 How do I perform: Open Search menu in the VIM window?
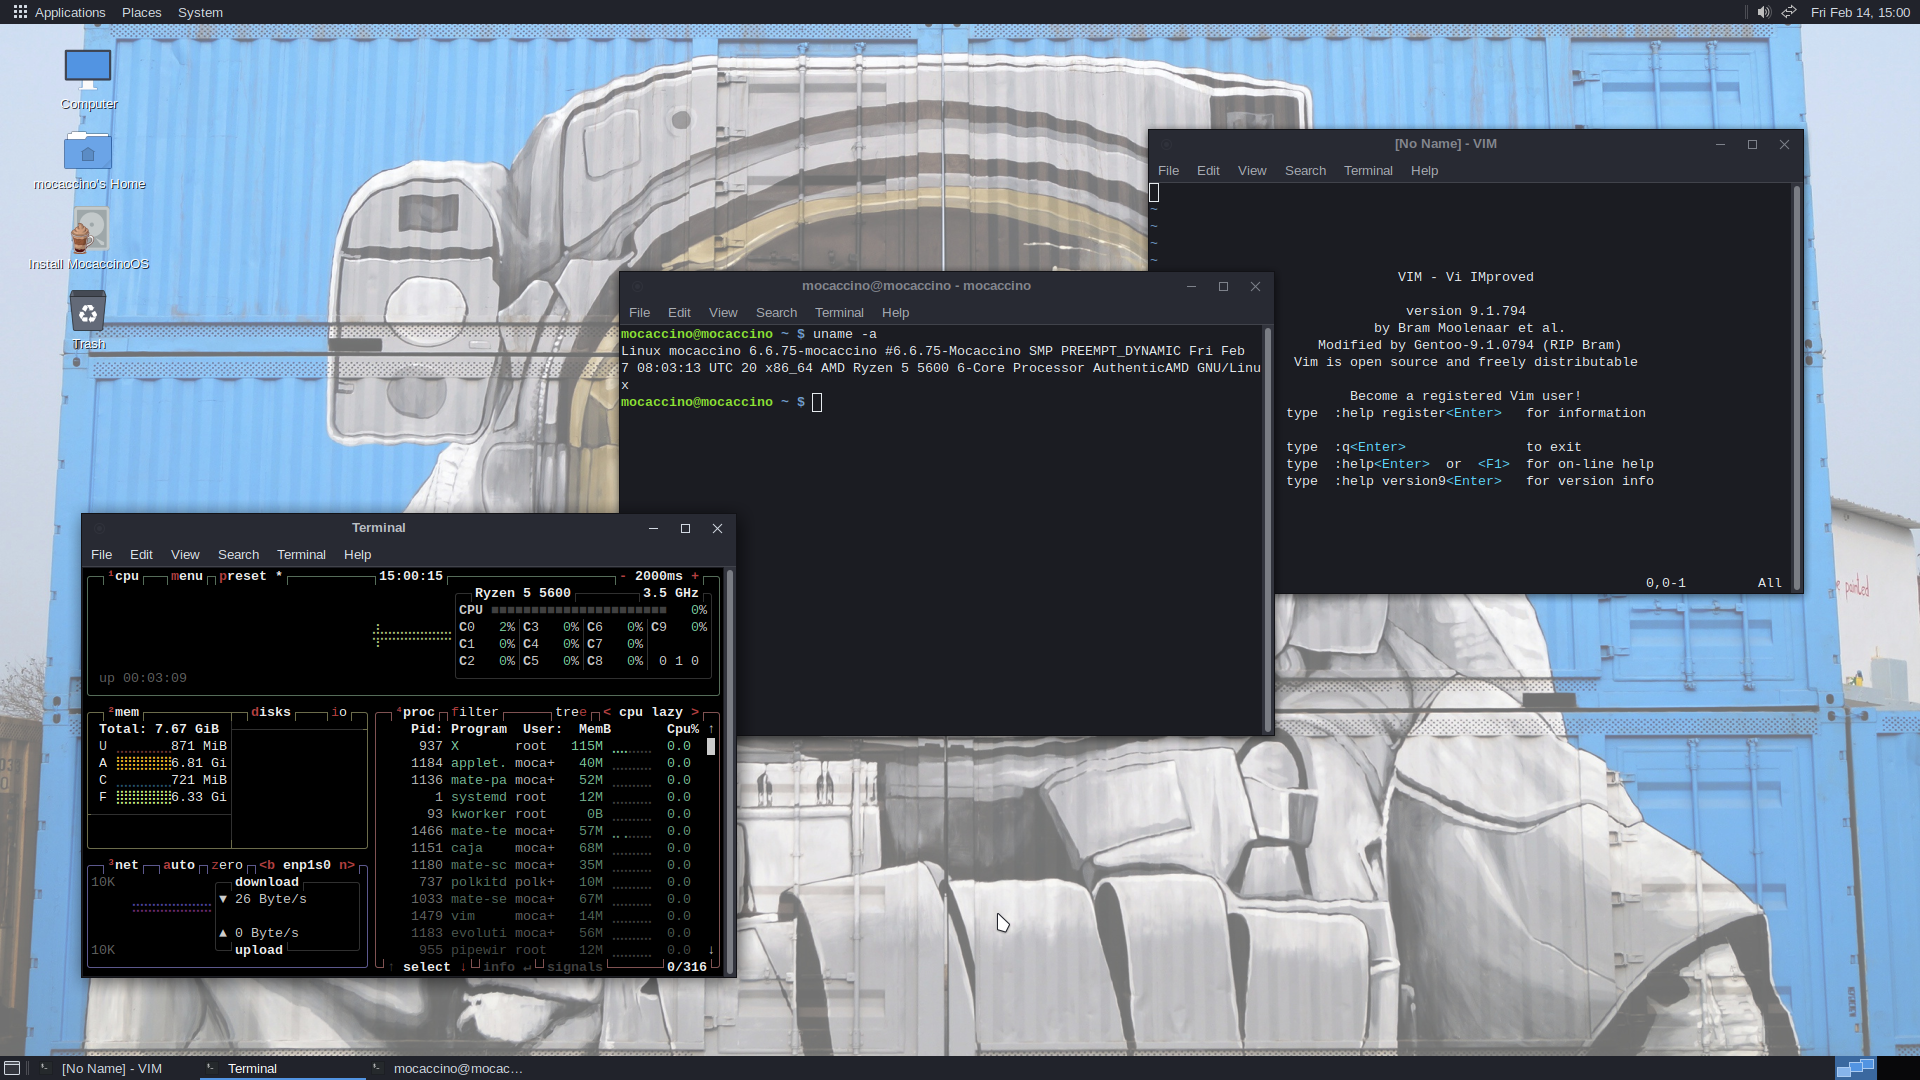click(1305, 171)
